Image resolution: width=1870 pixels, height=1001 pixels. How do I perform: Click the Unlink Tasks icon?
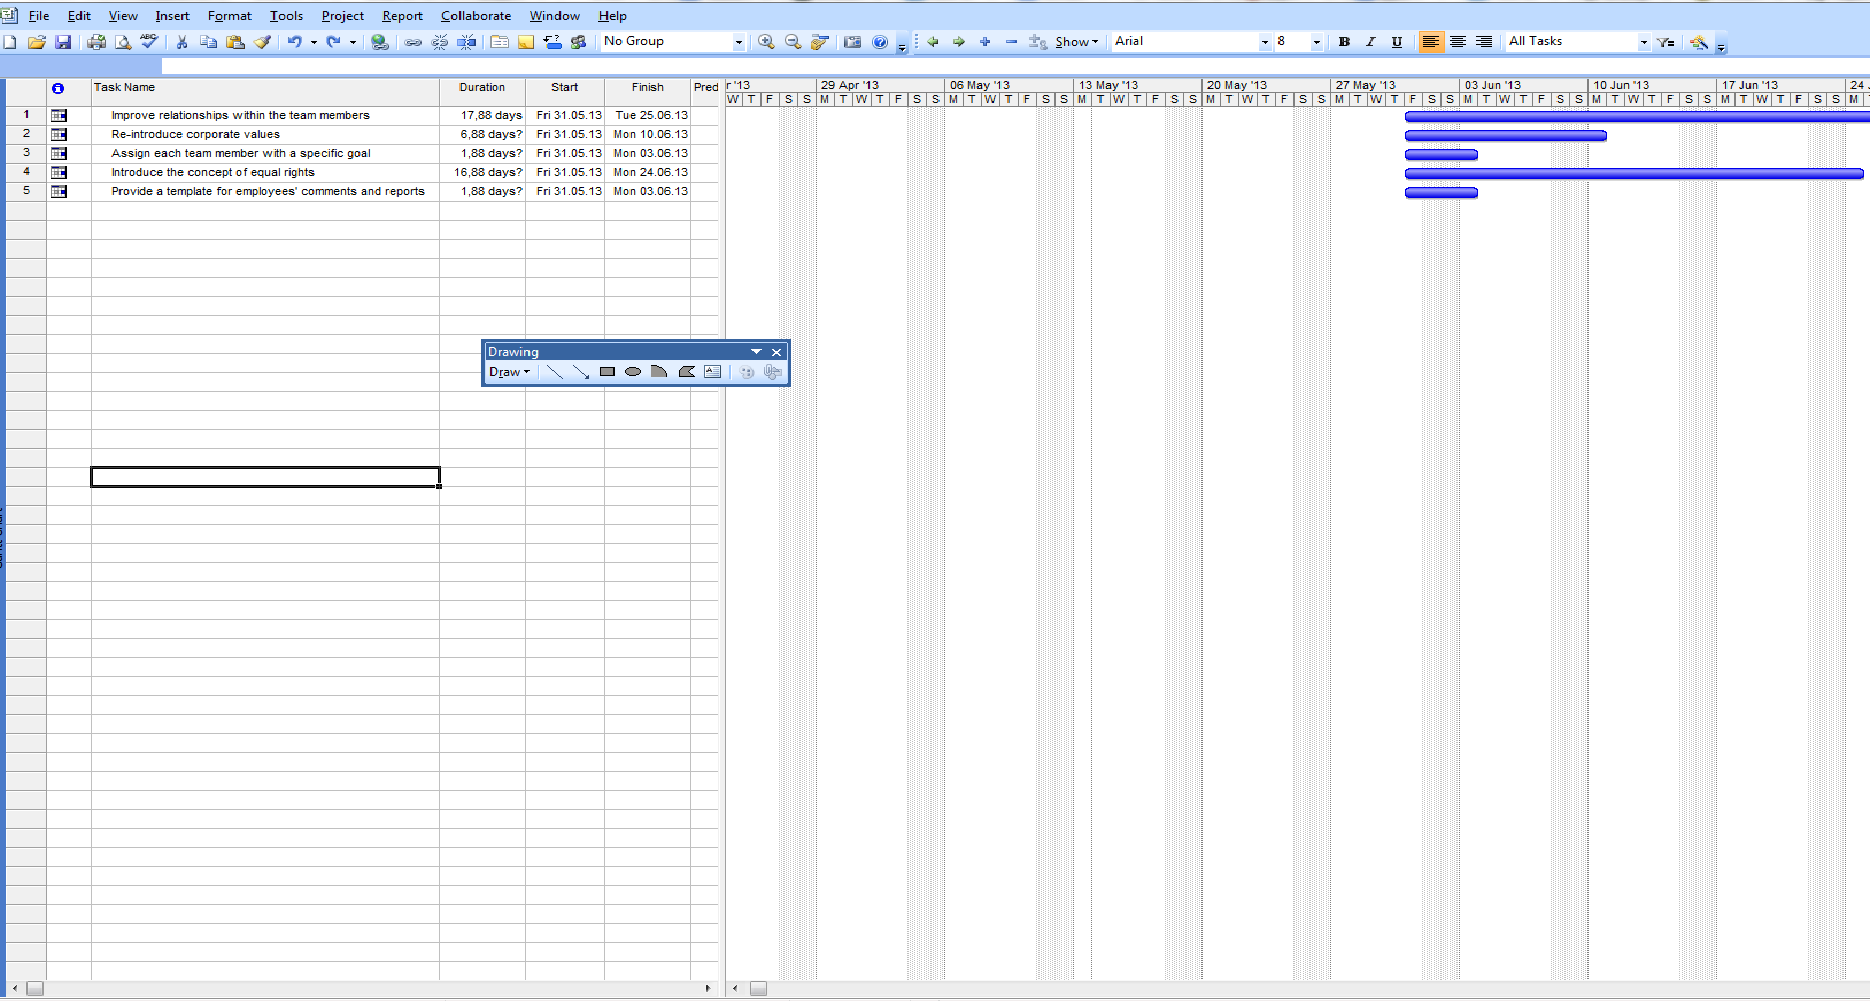[439, 42]
